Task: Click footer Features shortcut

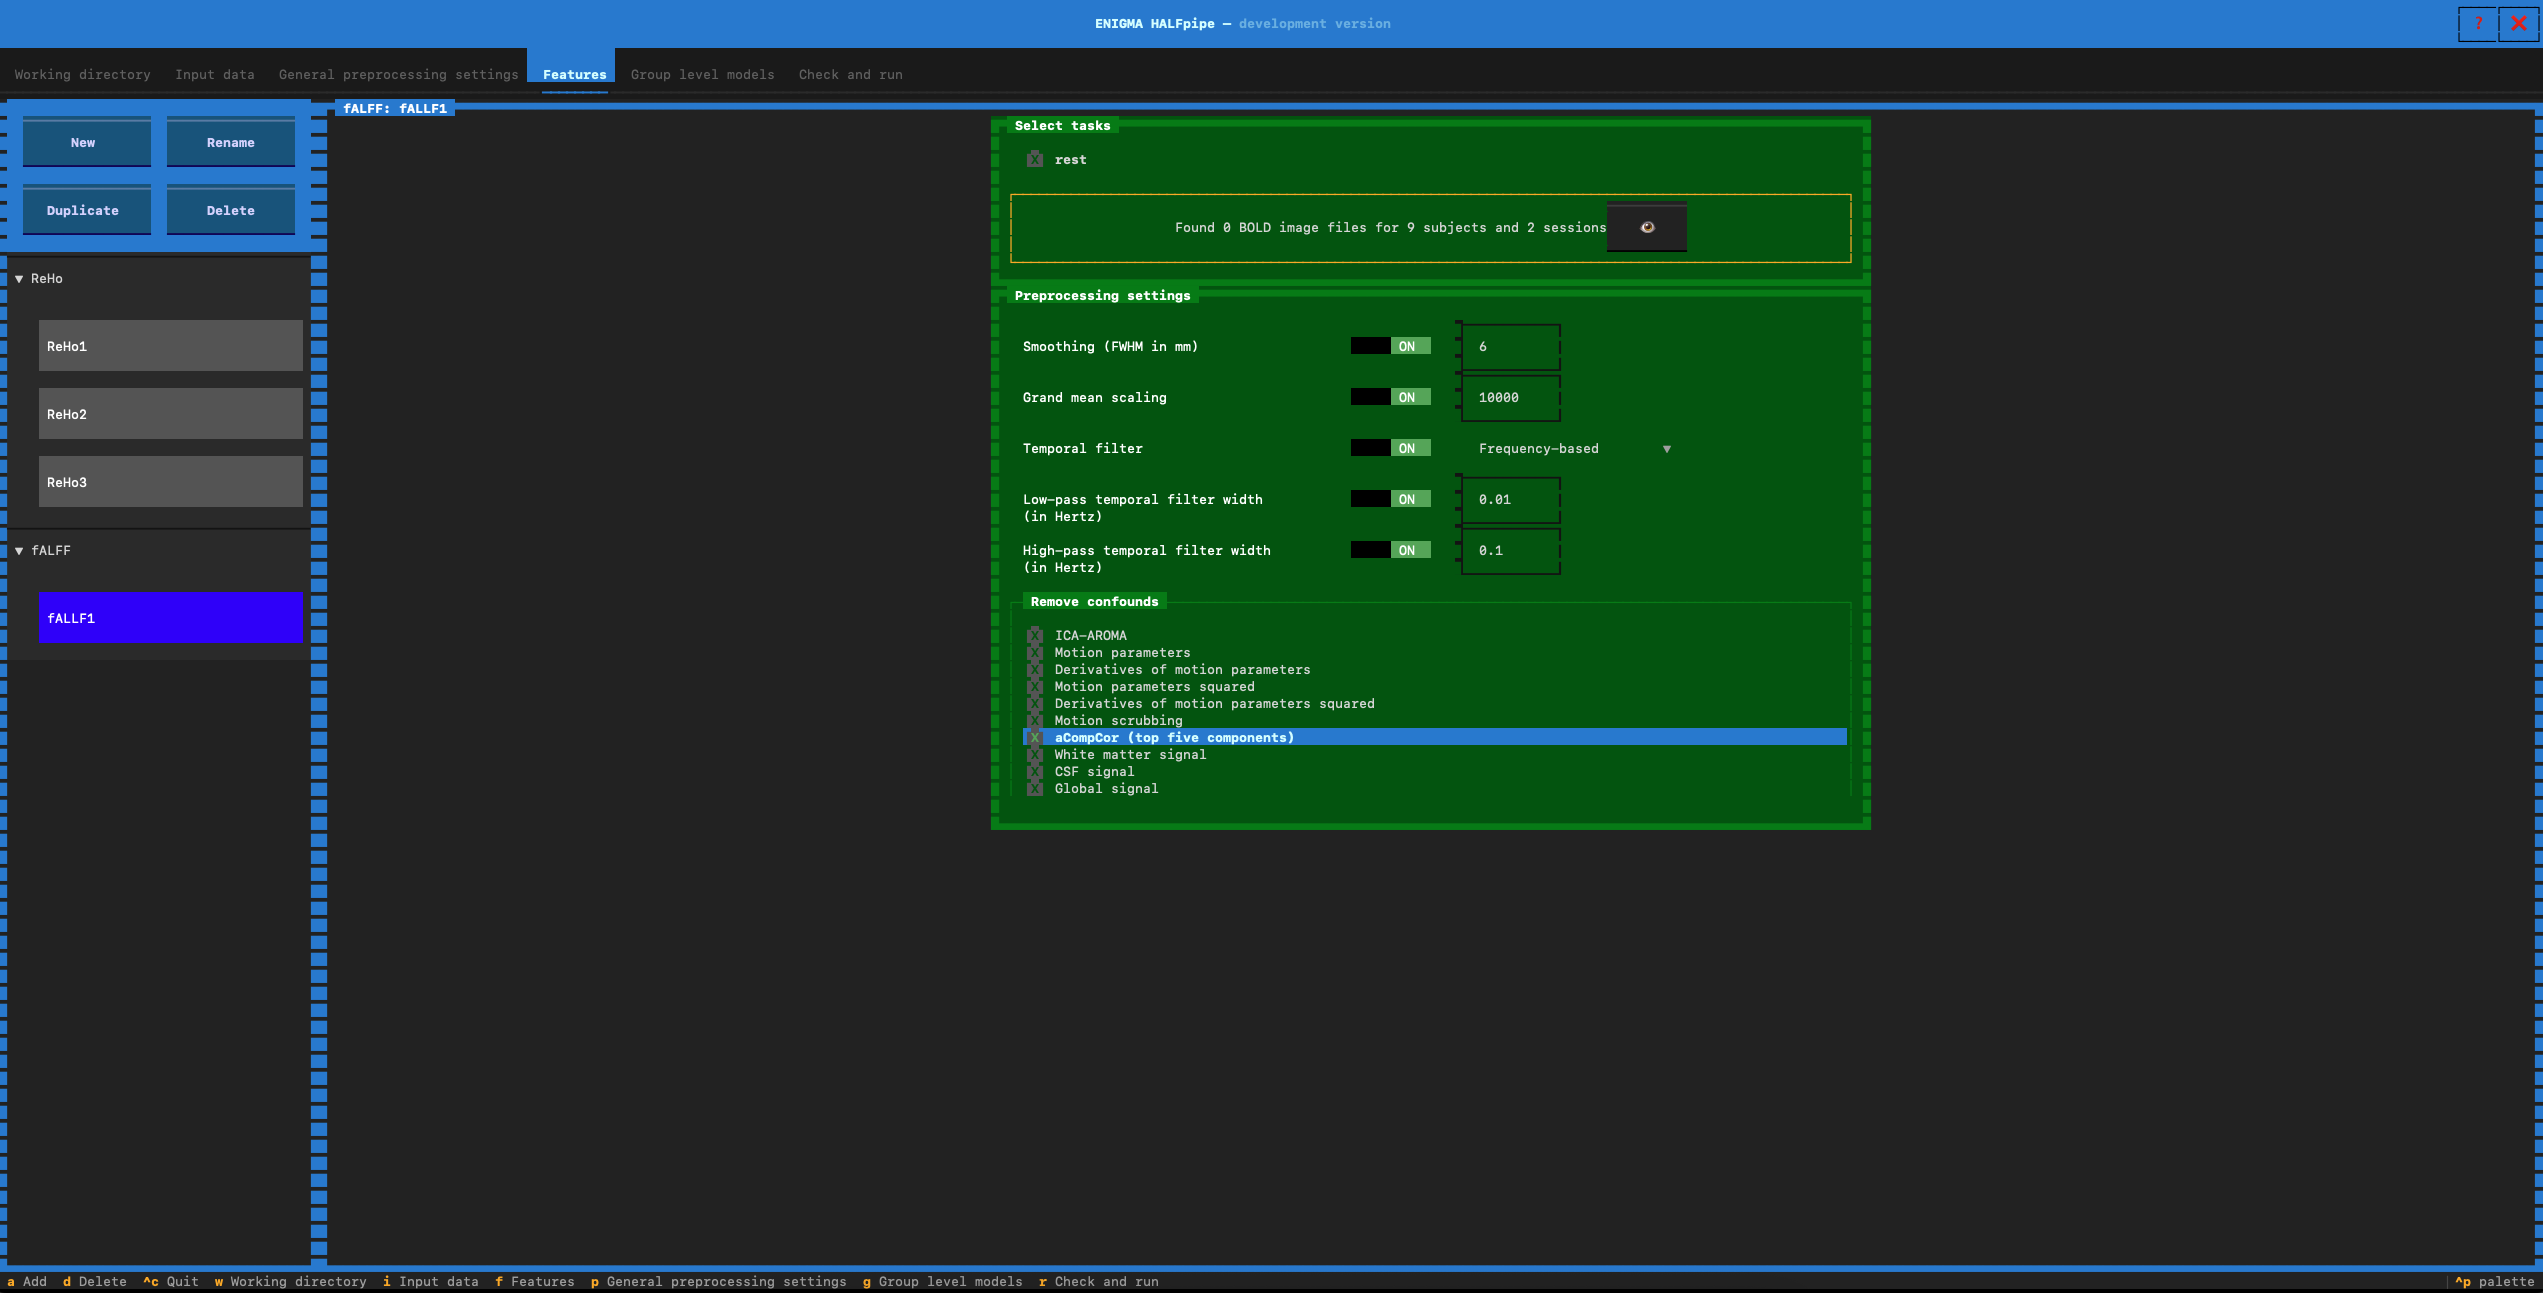Action: click(x=535, y=1281)
